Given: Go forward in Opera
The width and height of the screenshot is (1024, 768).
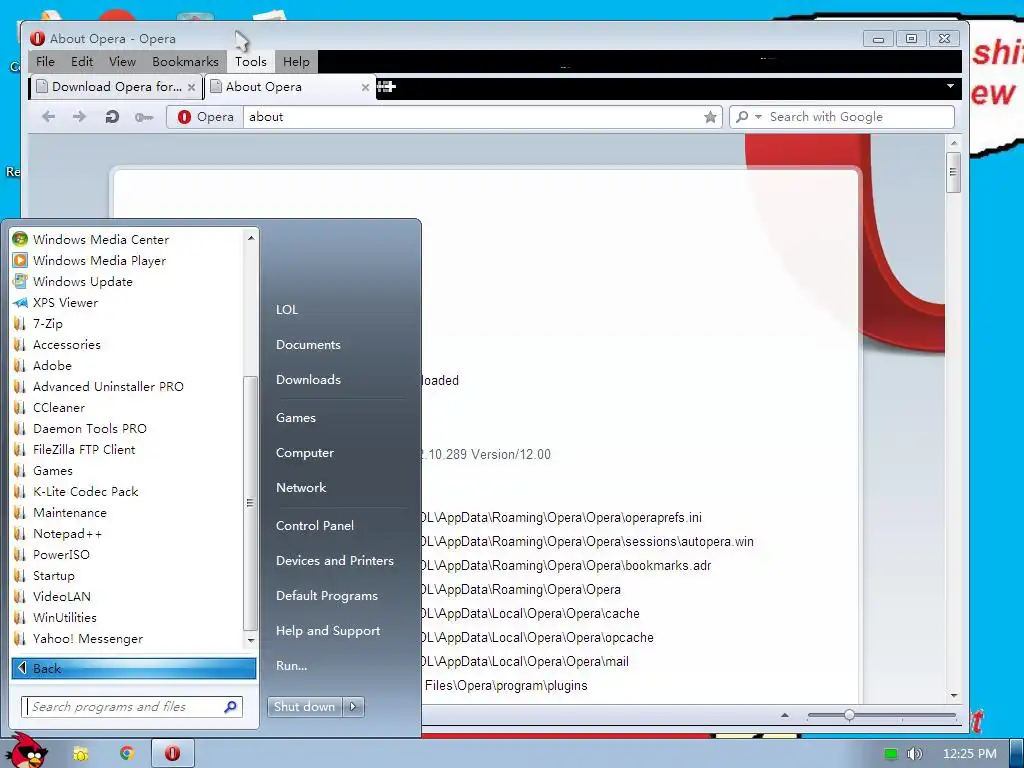Looking at the screenshot, I should 79,117.
